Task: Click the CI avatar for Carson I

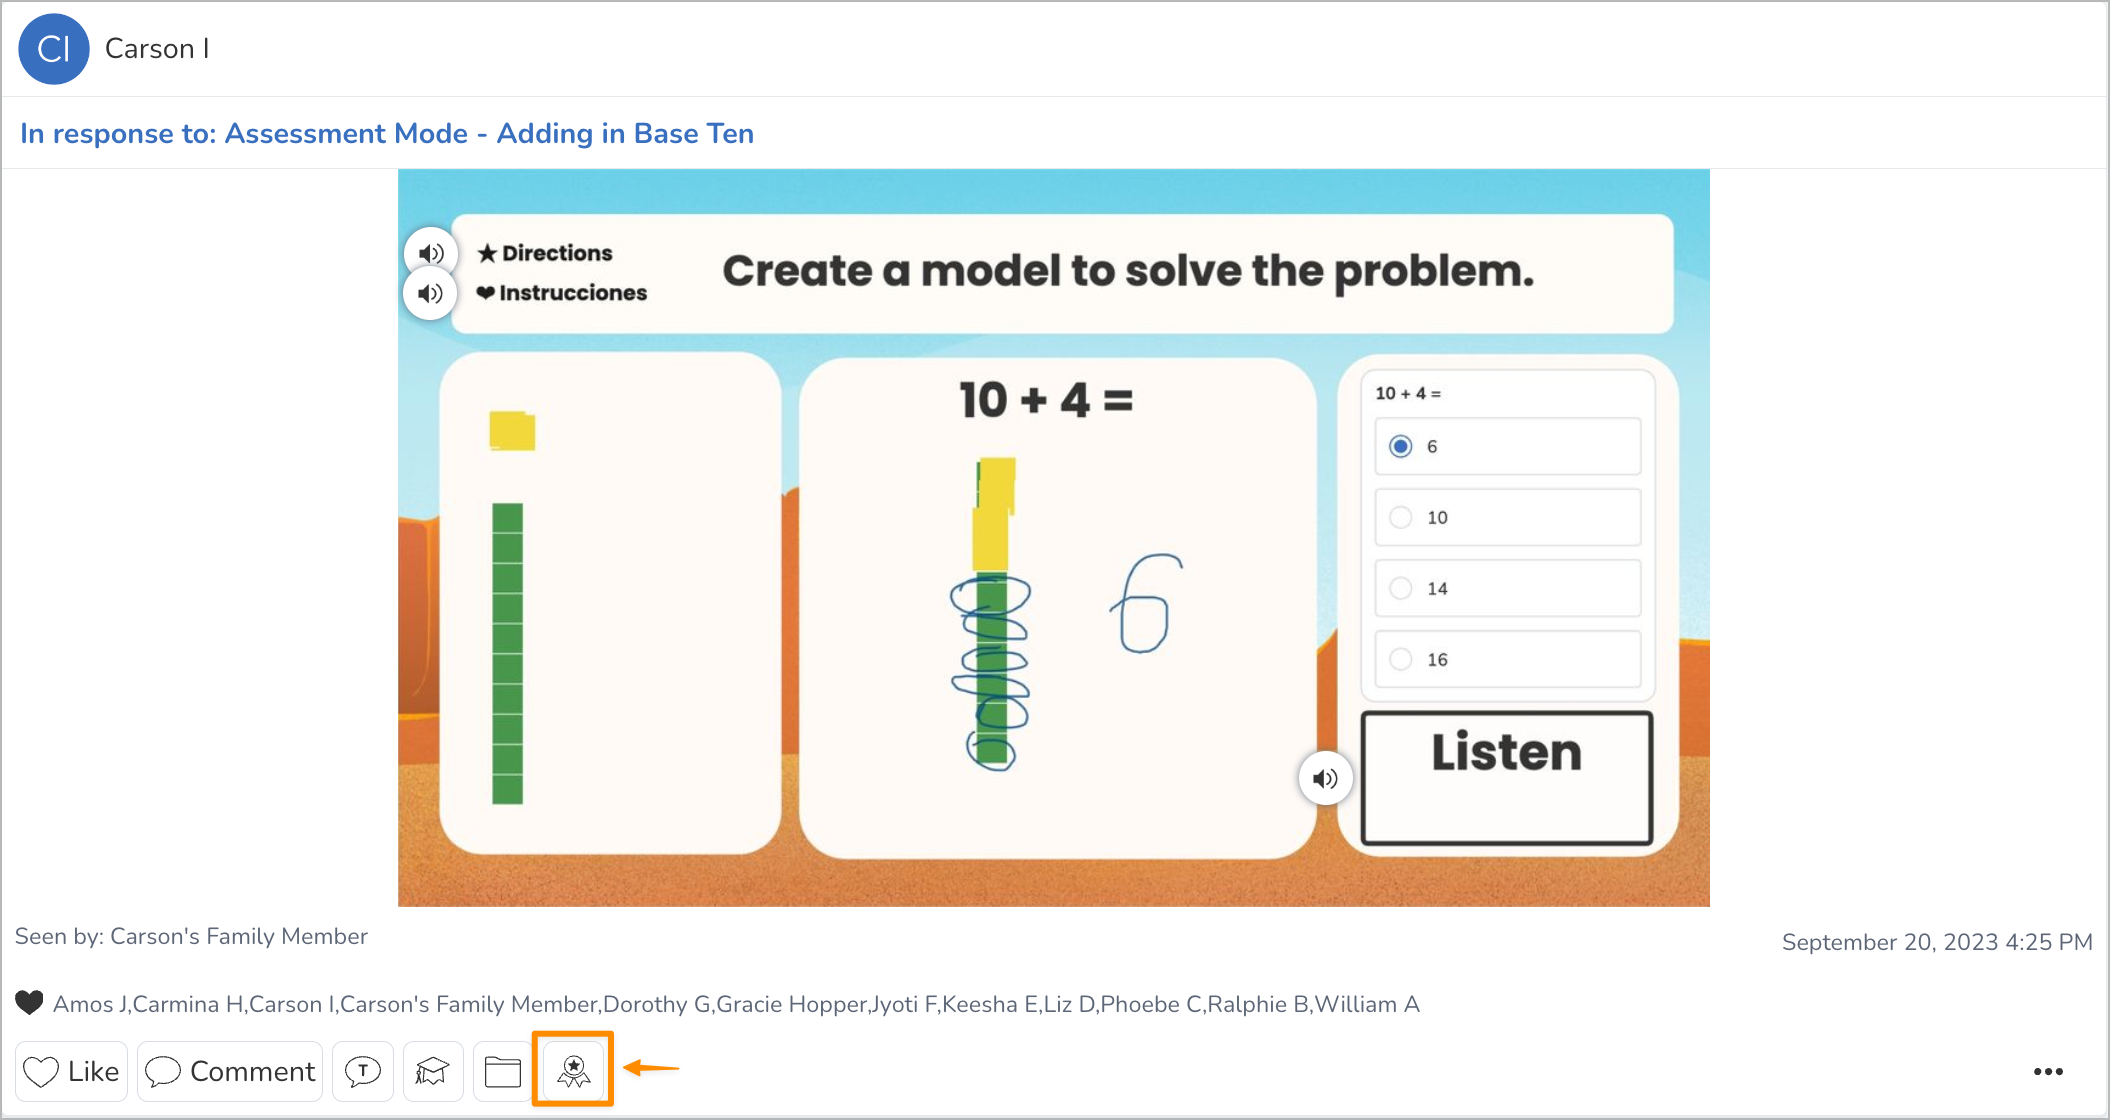Action: [54, 49]
